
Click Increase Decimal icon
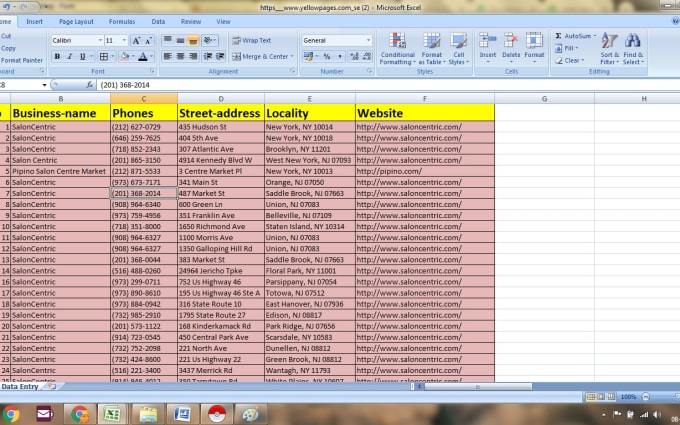tap(354, 56)
